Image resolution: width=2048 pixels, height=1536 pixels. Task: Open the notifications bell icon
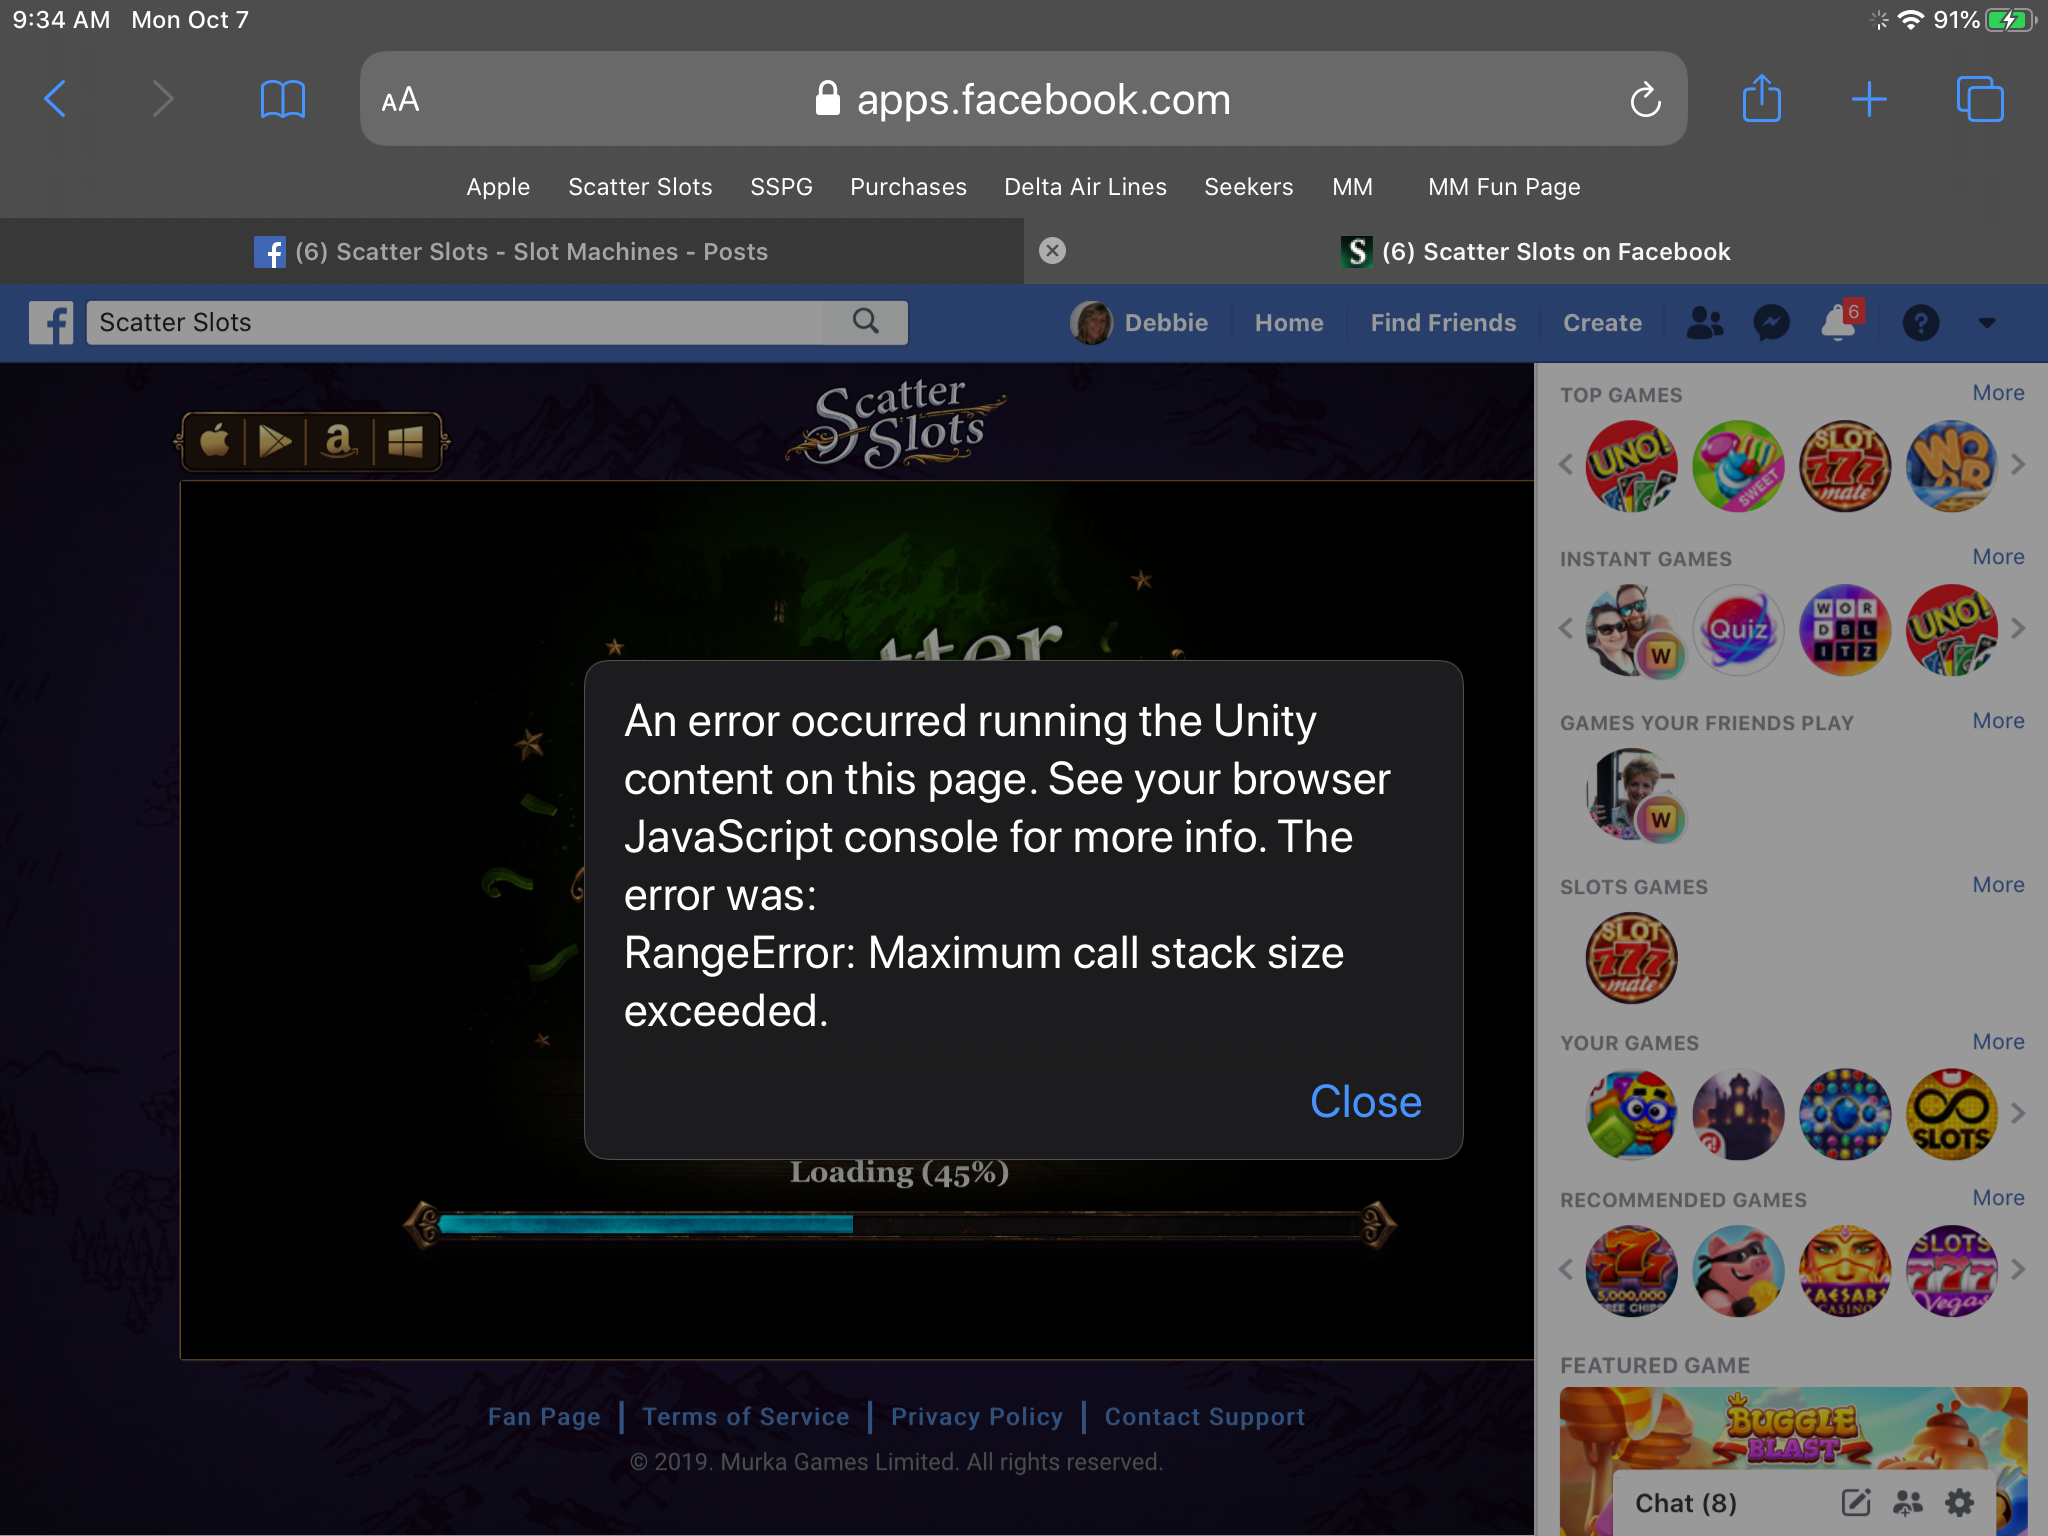pos(1838,323)
